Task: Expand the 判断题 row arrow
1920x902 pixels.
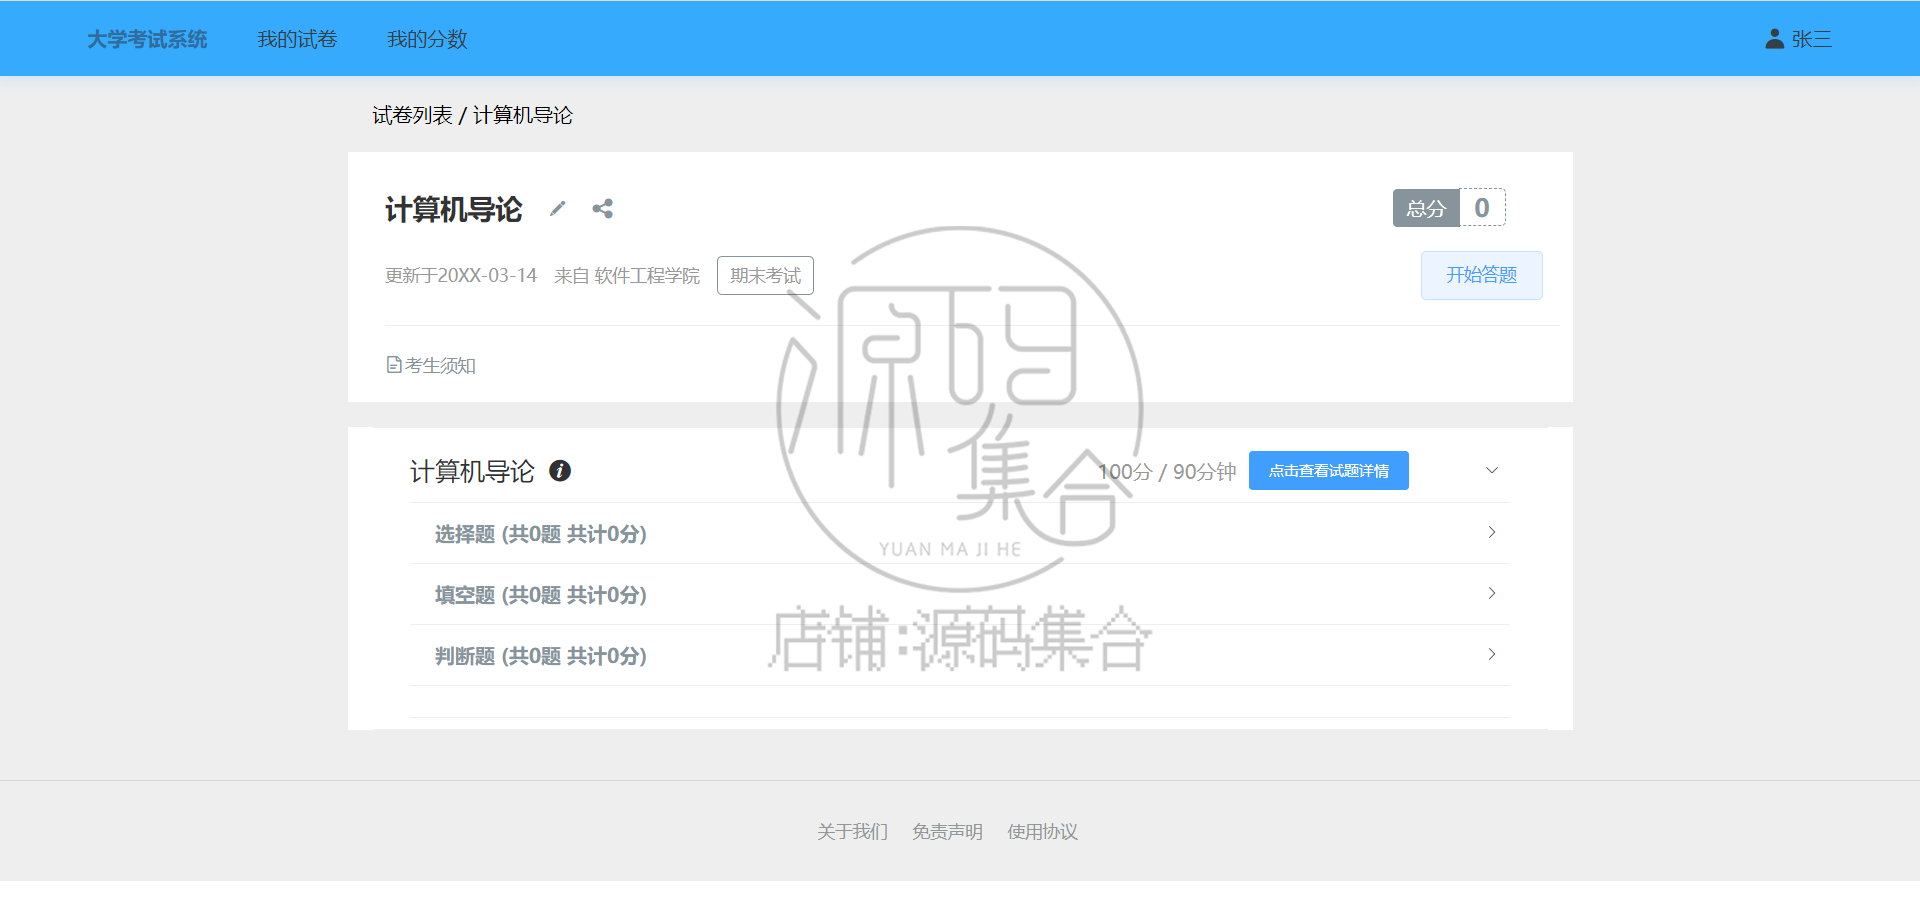Action: (1491, 654)
